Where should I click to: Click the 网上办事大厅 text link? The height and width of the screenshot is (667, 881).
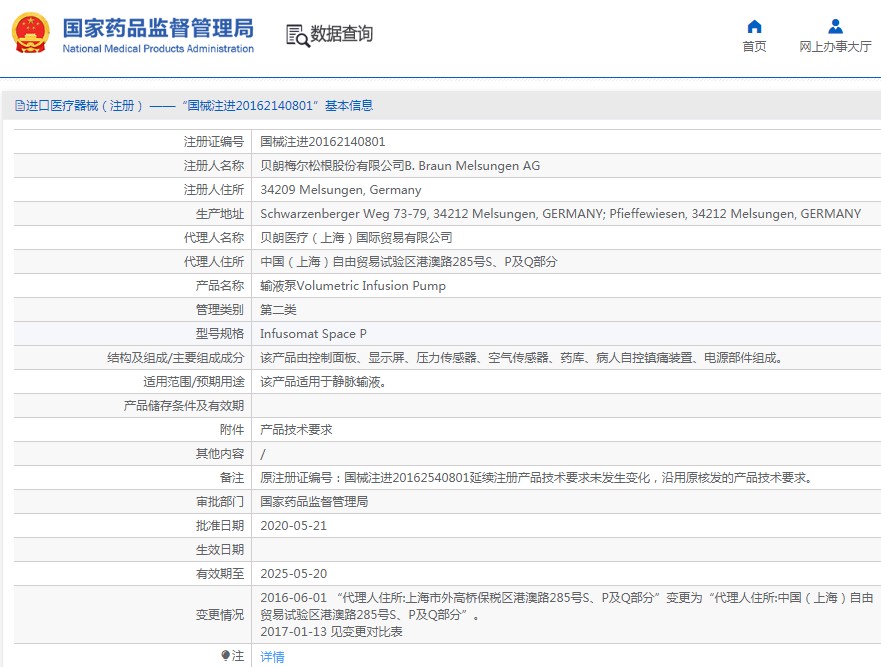835,47
